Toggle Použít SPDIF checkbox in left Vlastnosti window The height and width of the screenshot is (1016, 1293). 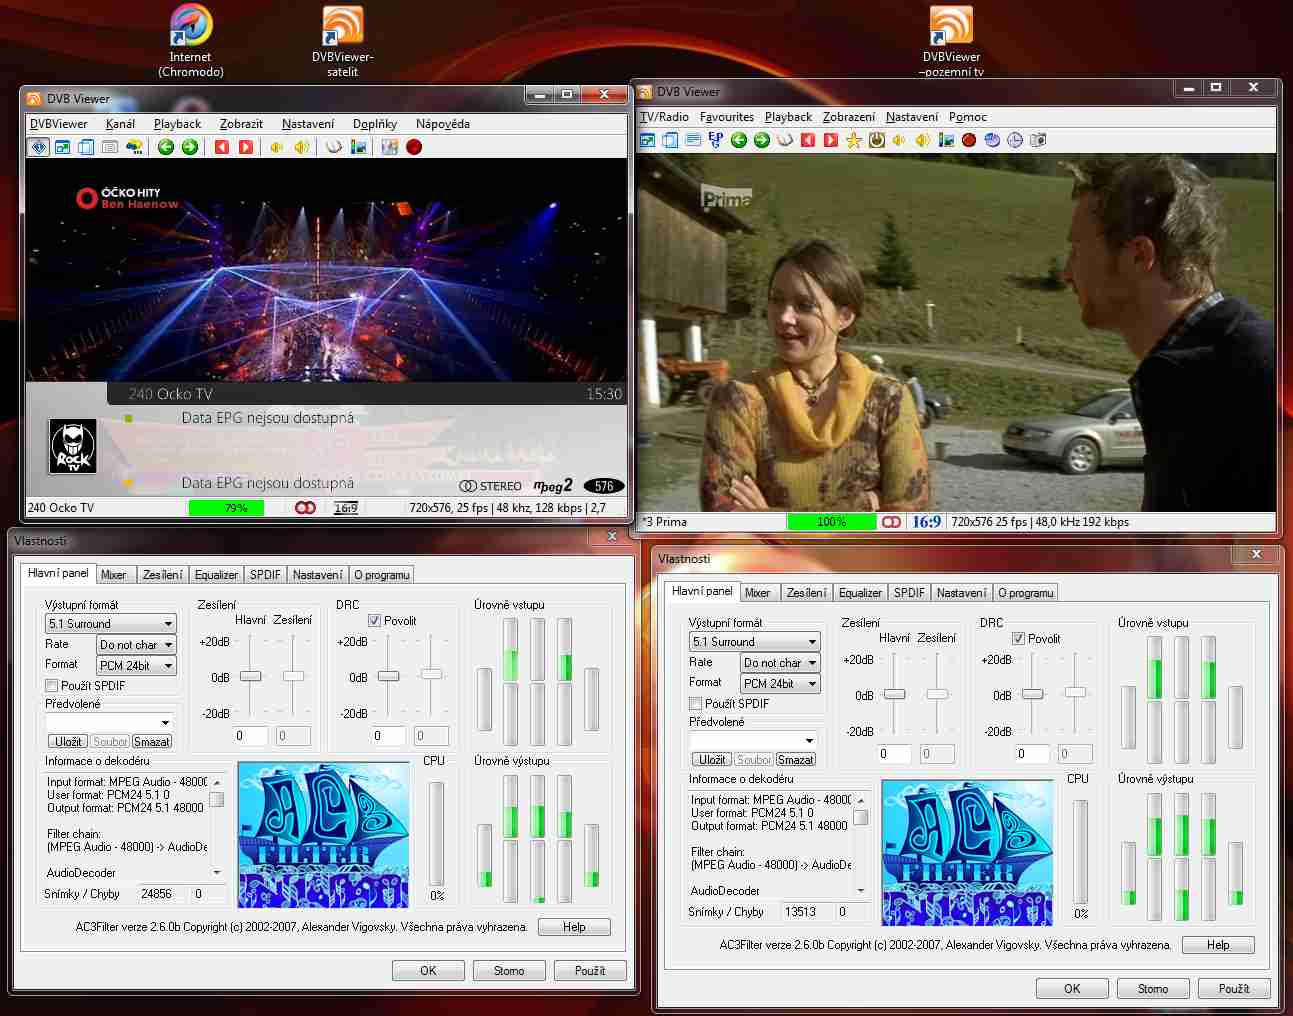[x=52, y=686]
